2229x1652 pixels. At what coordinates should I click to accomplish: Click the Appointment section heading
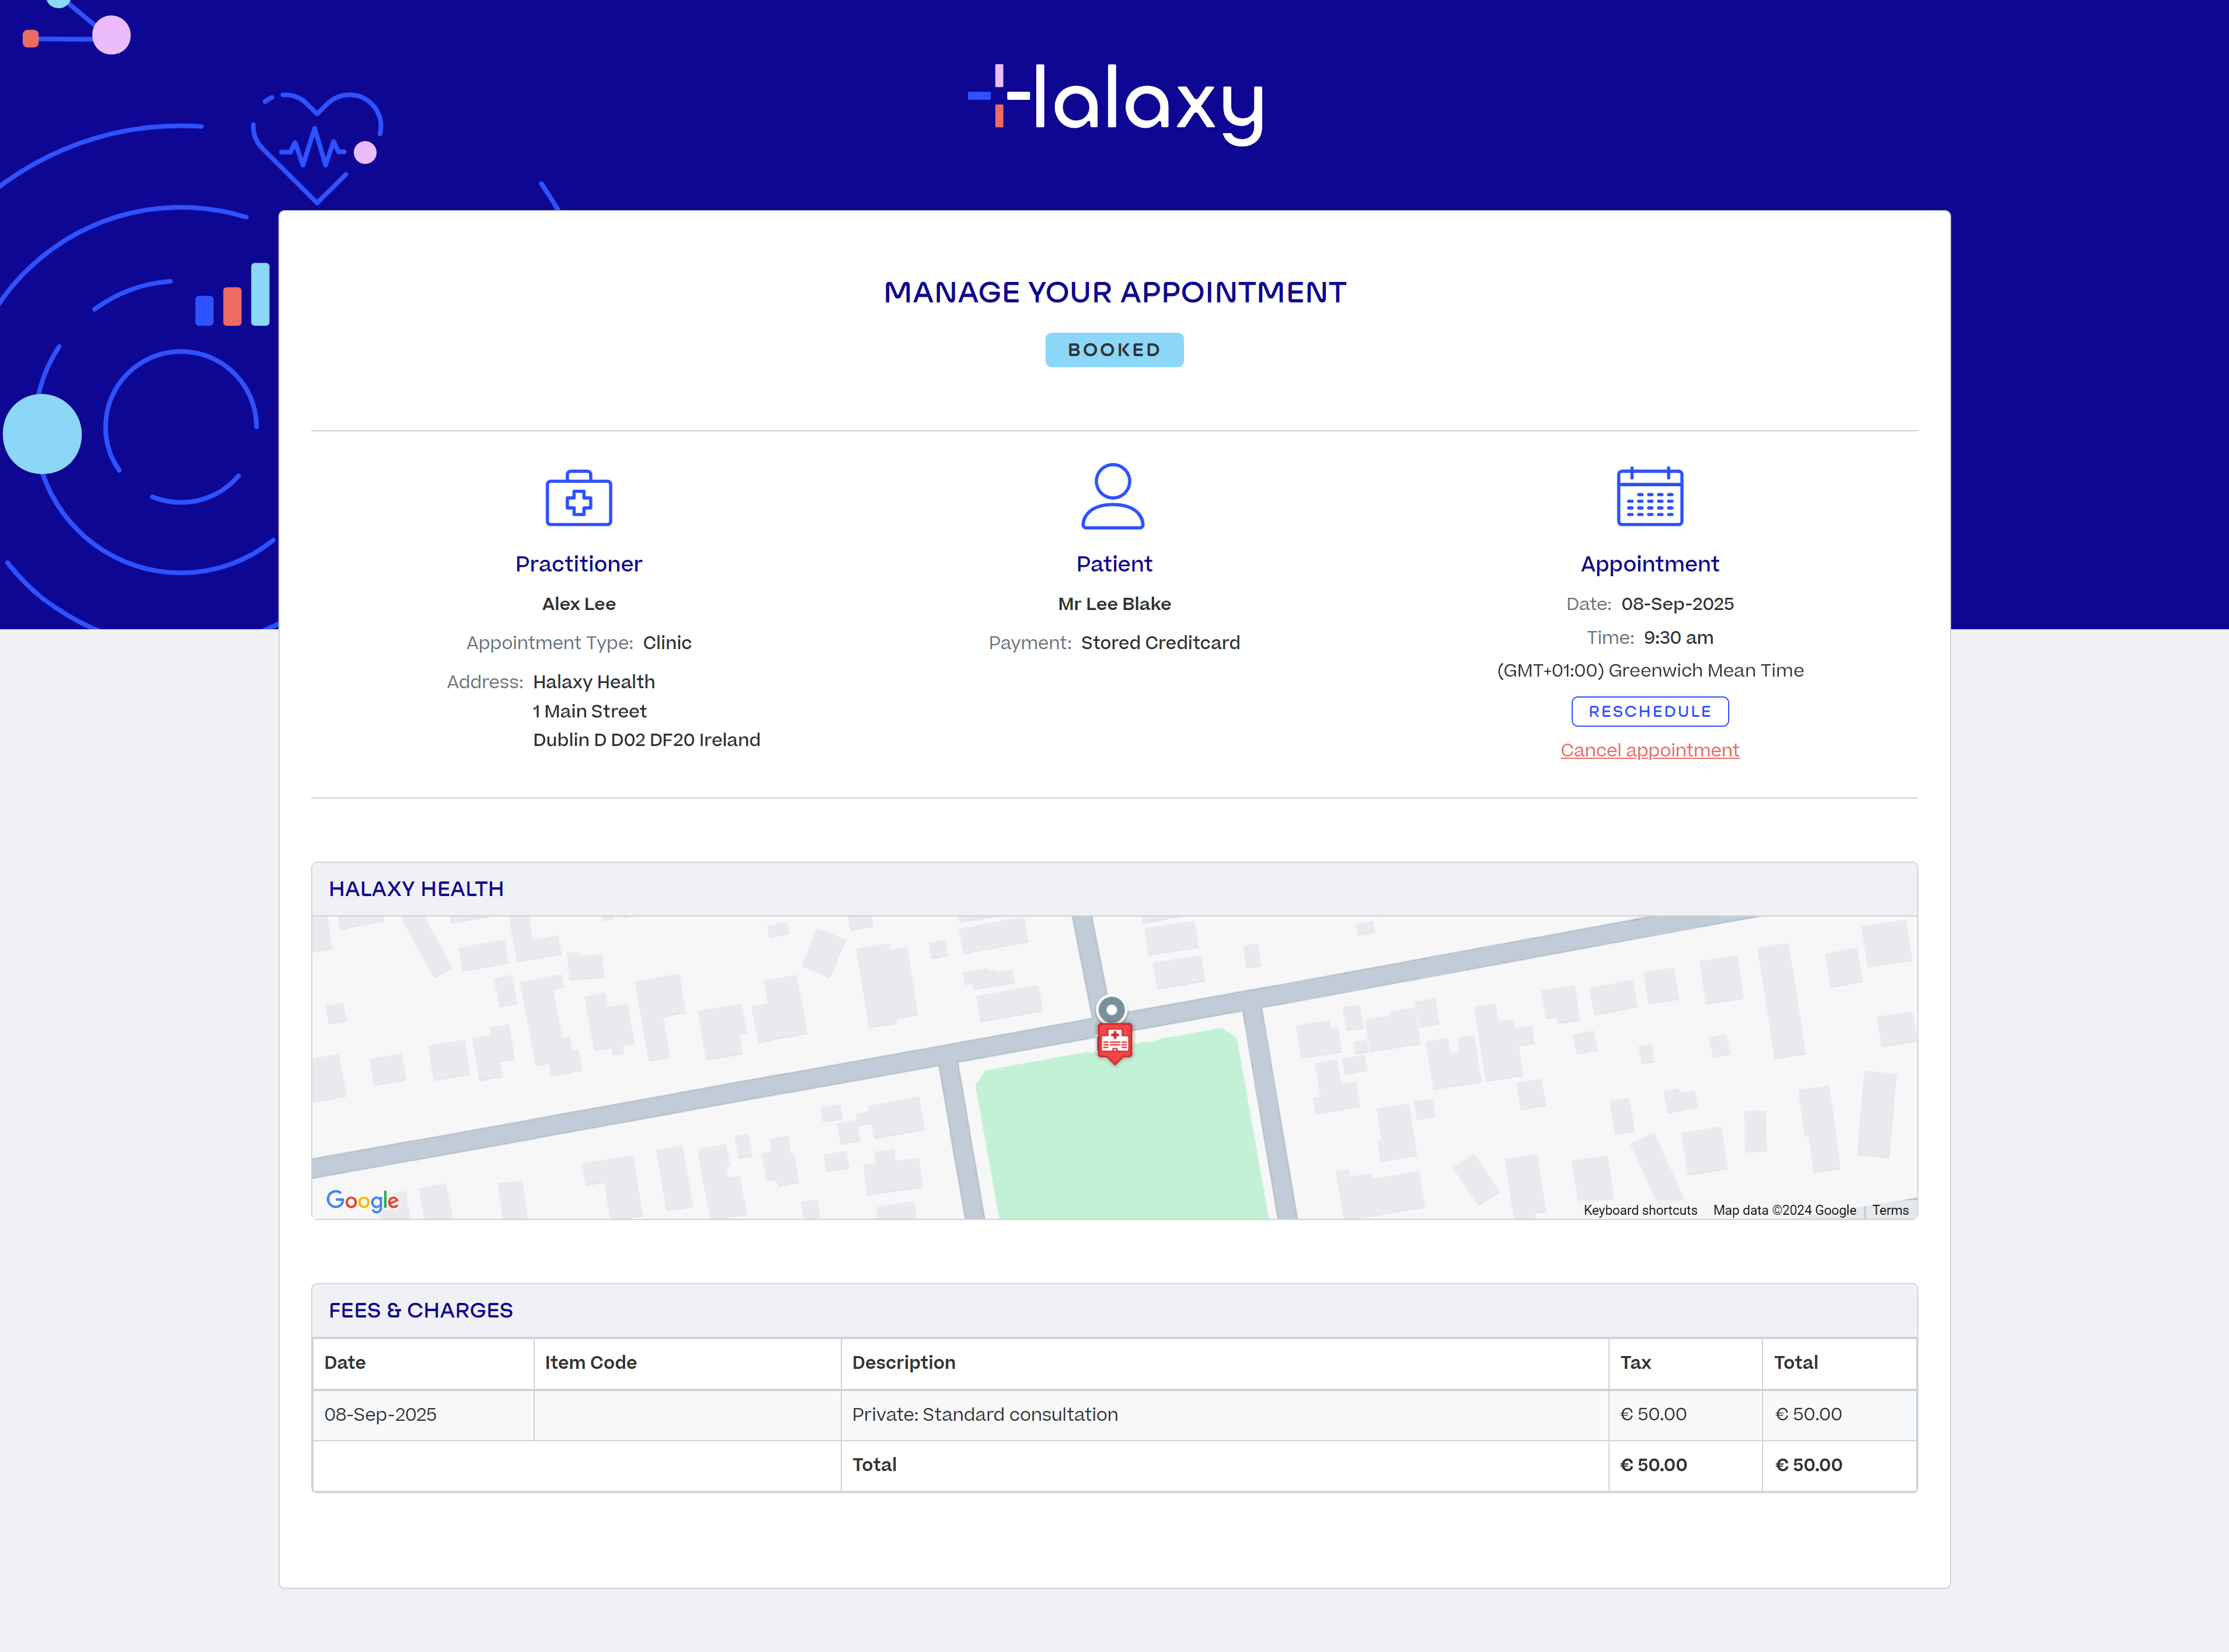tap(1649, 564)
